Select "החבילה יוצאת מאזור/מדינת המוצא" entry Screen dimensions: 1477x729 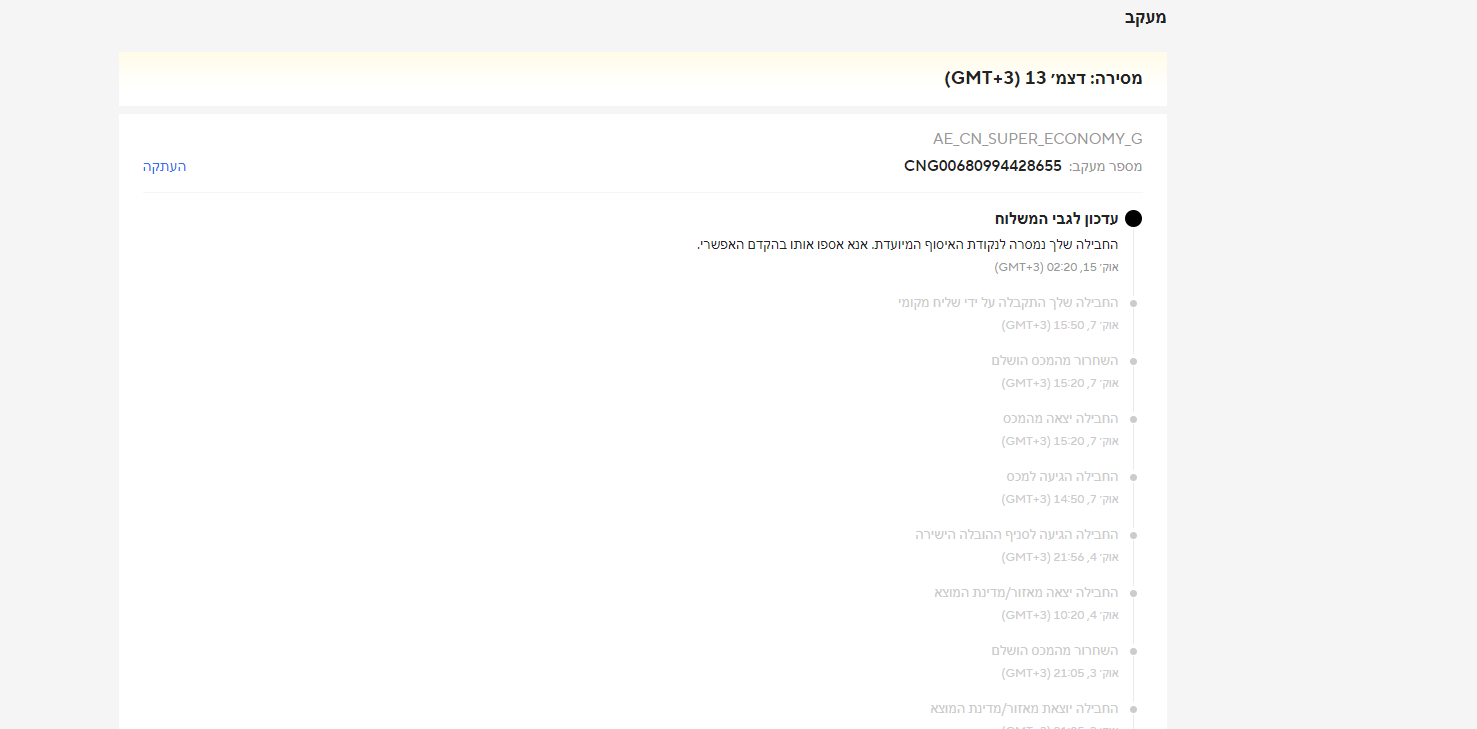[x=1025, y=708]
